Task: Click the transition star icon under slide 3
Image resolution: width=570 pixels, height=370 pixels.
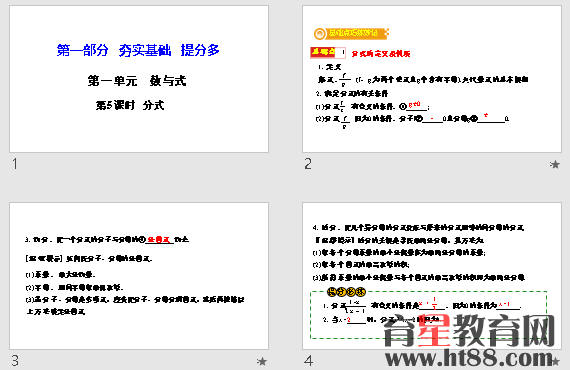Action: point(261,361)
